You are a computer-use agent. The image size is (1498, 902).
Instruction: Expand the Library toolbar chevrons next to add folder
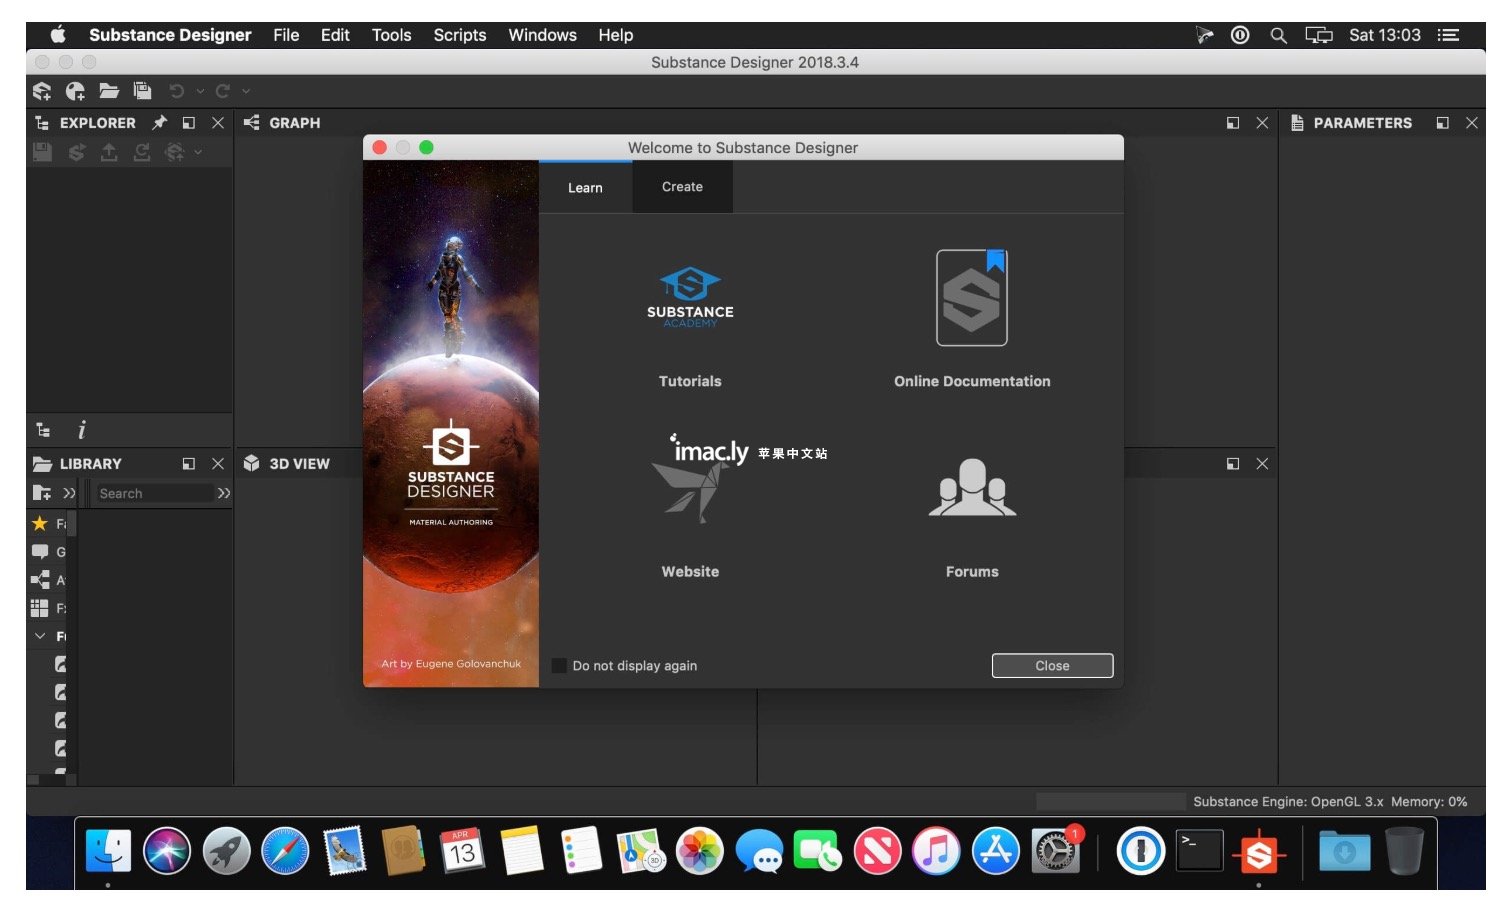click(69, 493)
